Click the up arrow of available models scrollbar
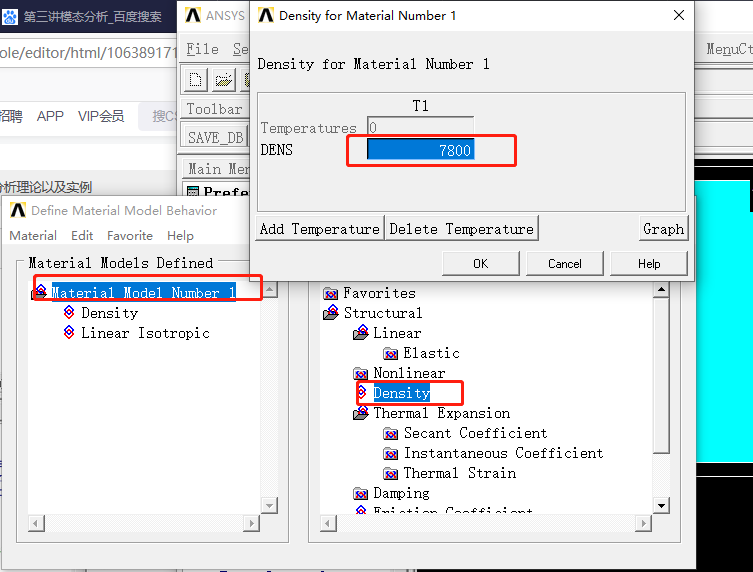This screenshot has height=572, width=753. [x=661, y=290]
